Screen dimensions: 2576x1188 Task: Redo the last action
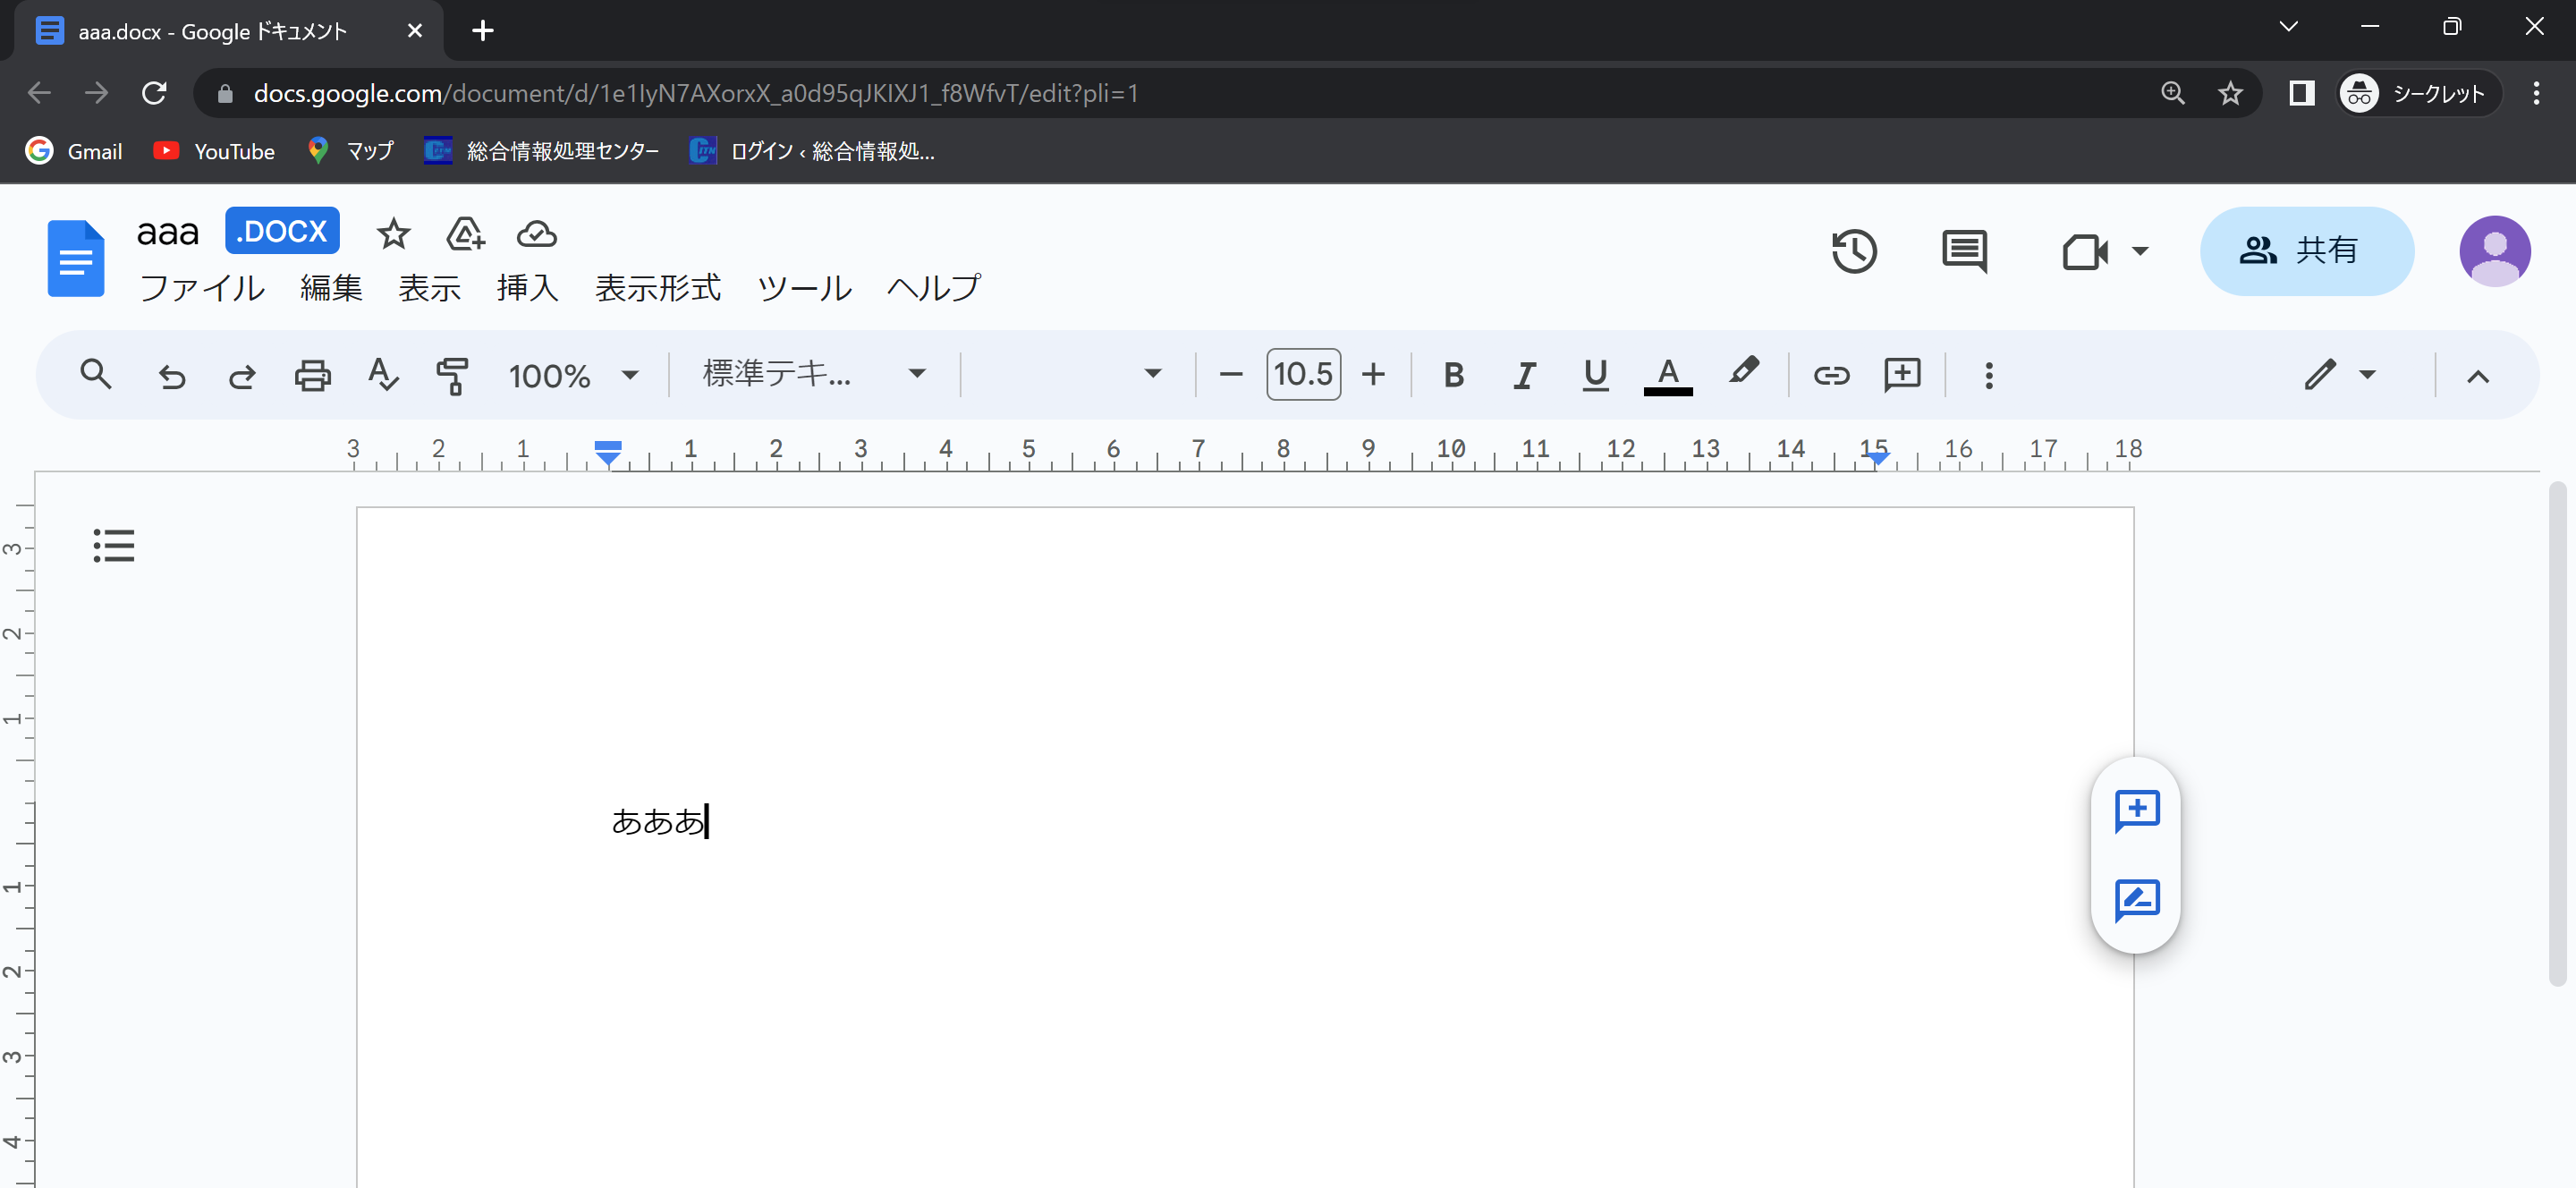242,375
